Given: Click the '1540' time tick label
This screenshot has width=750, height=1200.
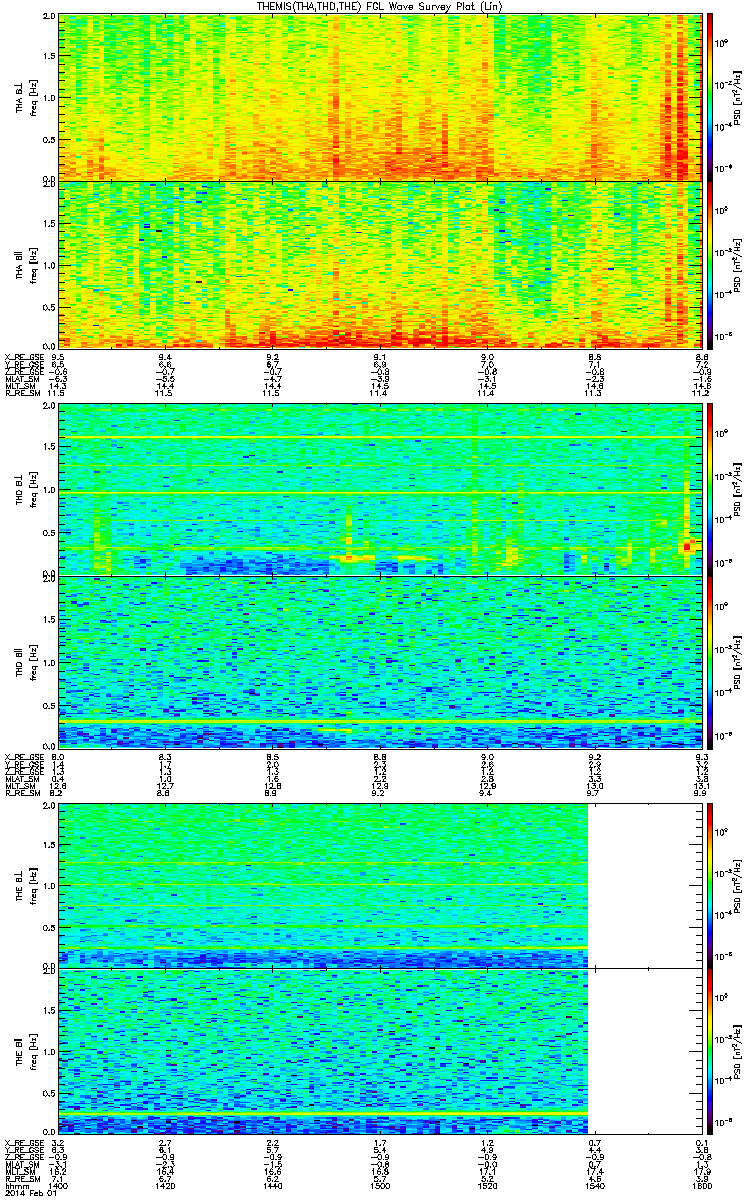Looking at the screenshot, I should tap(593, 1186).
